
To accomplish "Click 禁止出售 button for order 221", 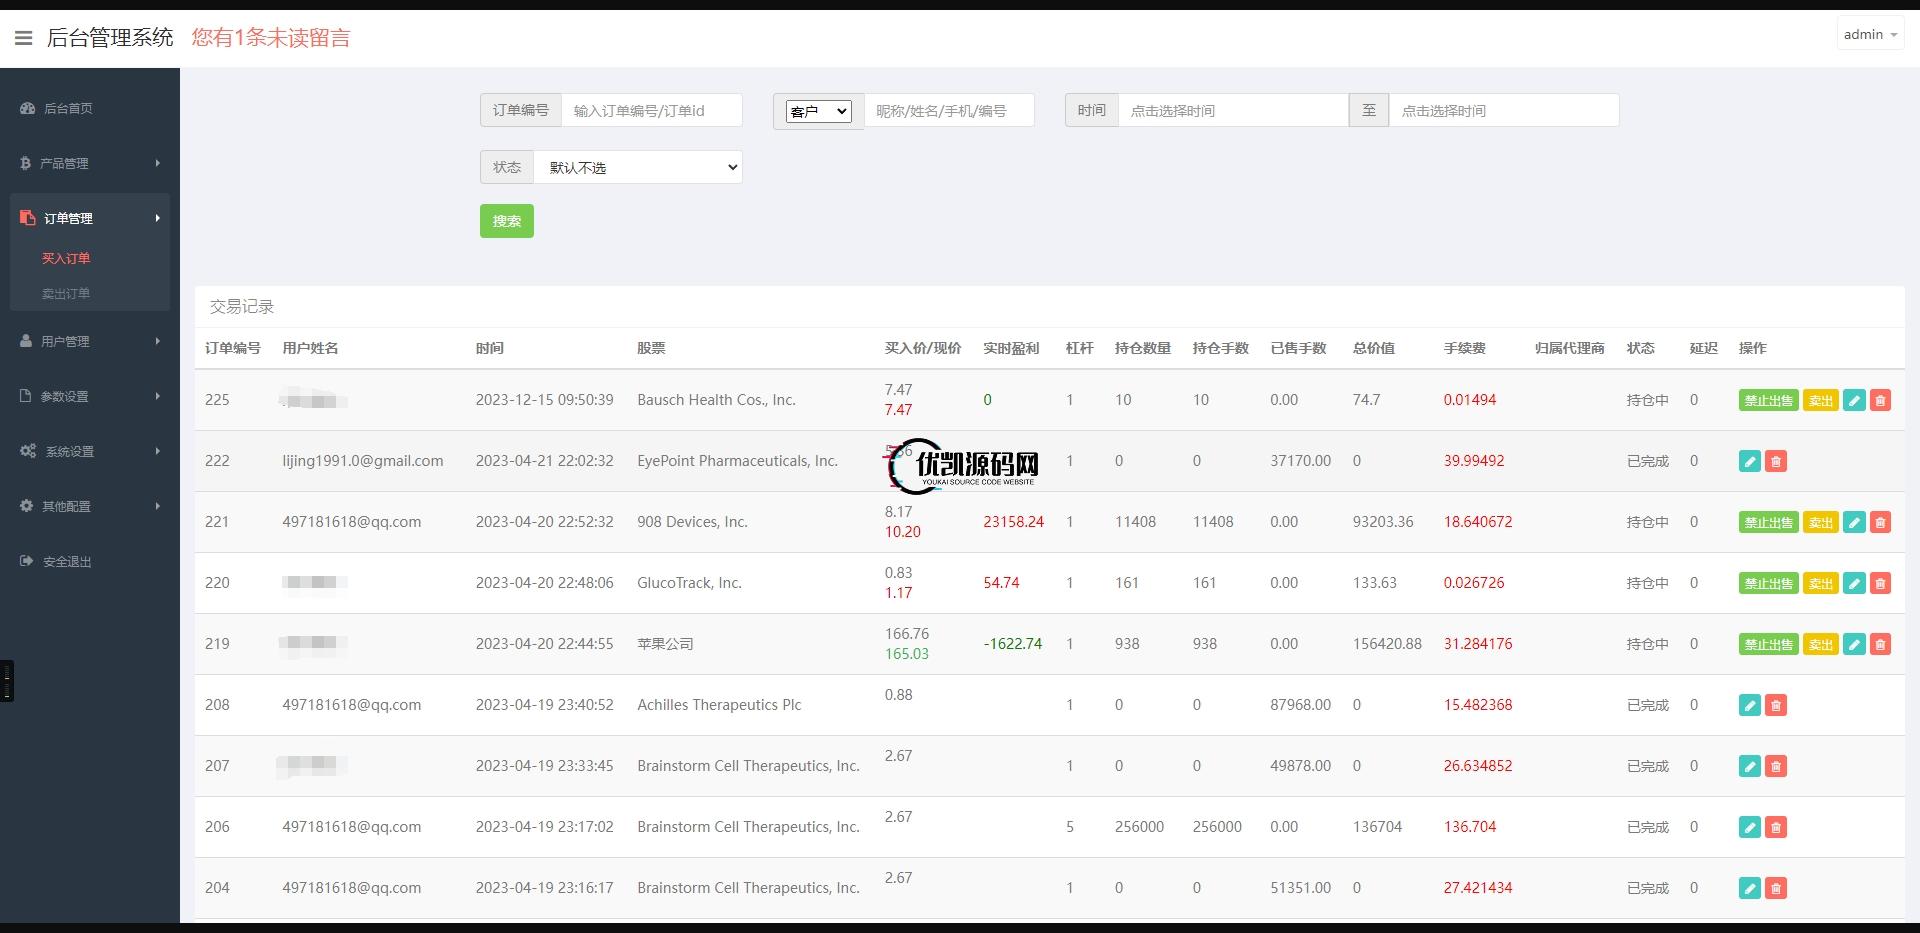I will [x=1767, y=522].
